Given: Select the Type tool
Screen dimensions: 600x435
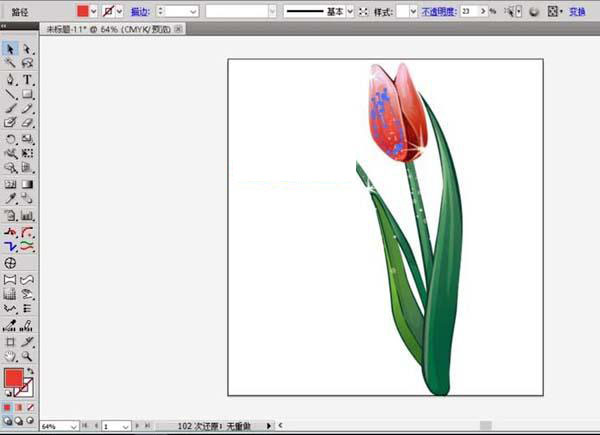Looking at the screenshot, I should point(27,79).
